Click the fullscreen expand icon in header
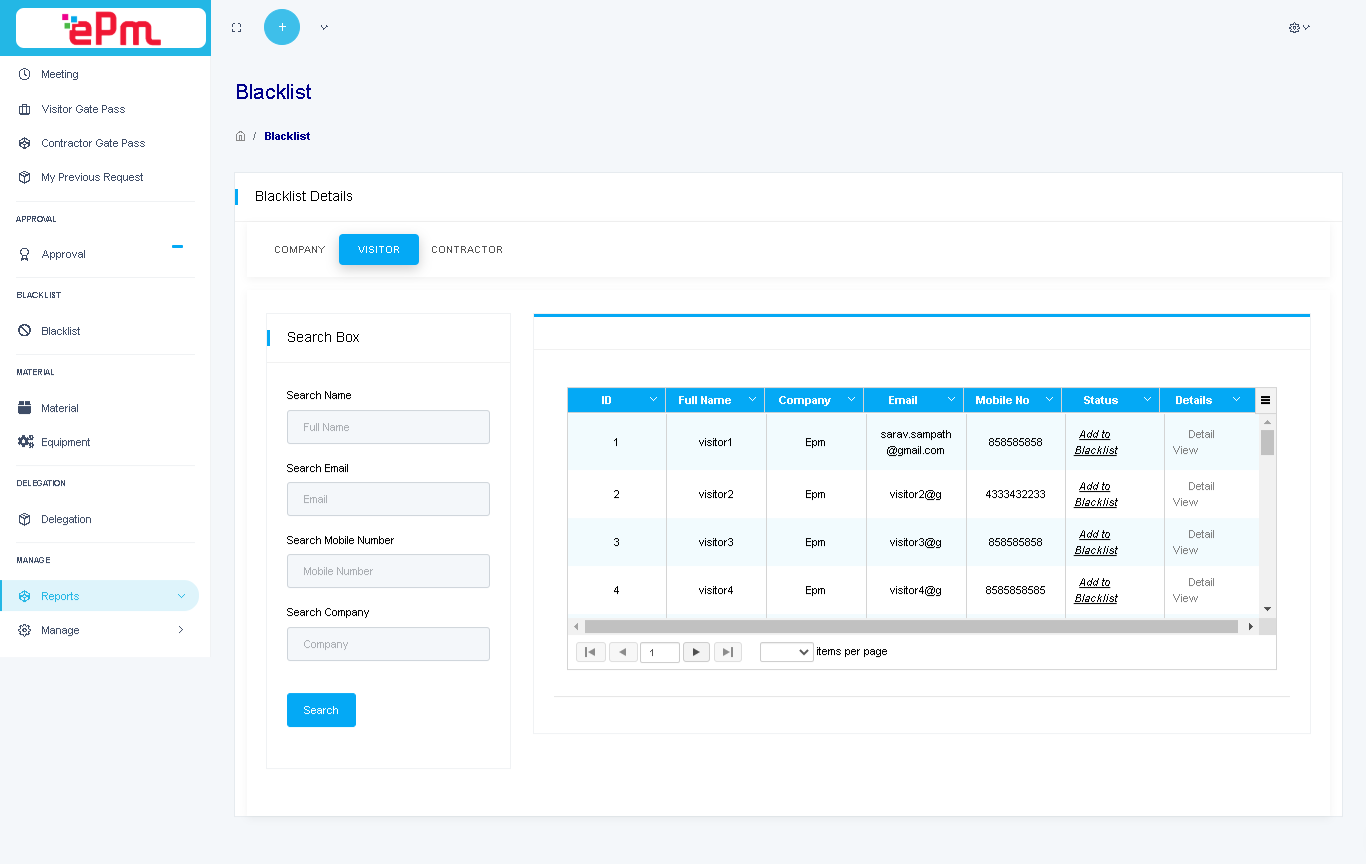 (236, 28)
